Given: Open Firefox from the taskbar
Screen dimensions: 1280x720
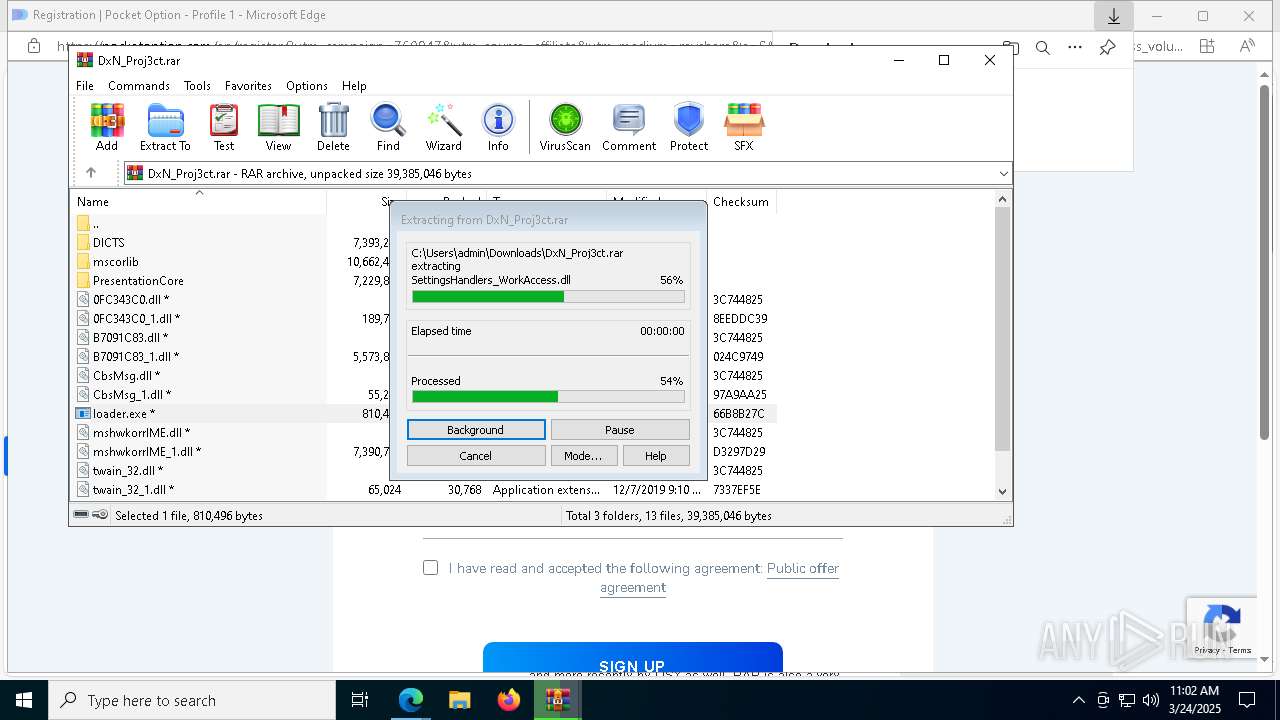Looking at the screenshot, I should tap(508, 700).
